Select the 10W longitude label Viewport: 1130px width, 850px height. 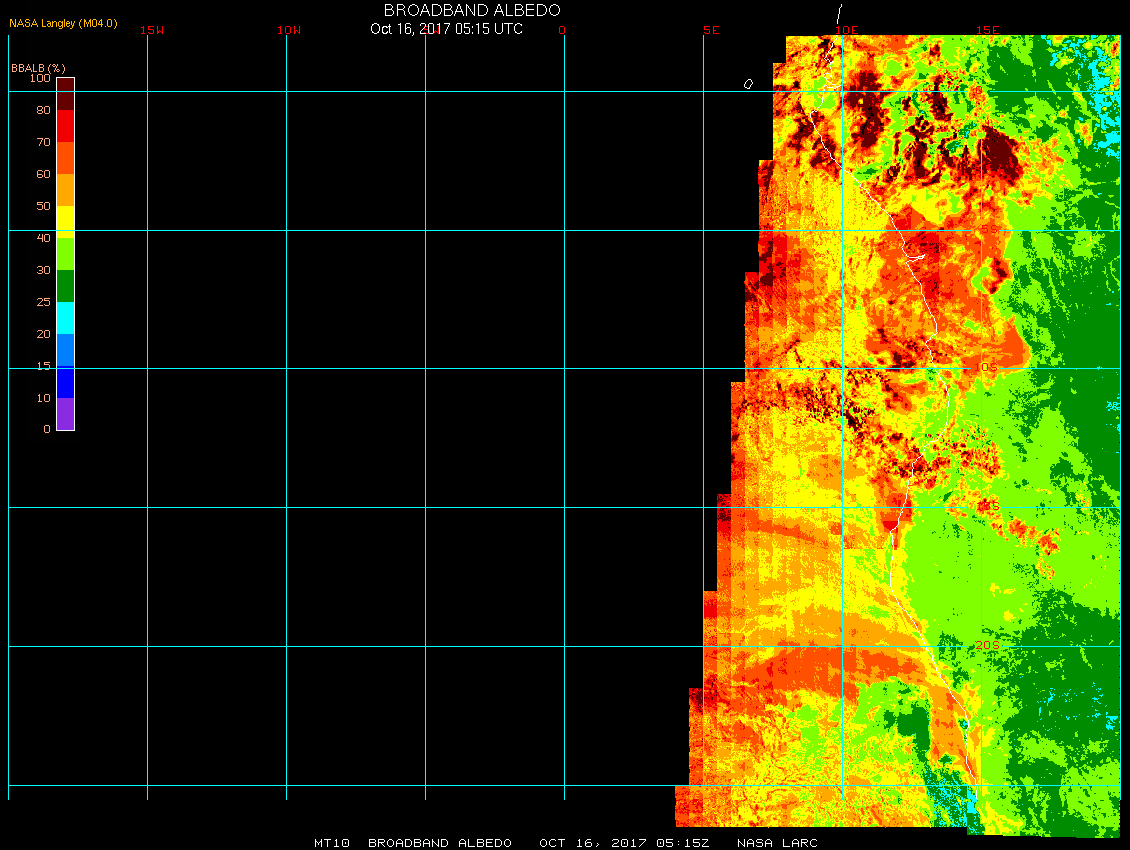288,30
